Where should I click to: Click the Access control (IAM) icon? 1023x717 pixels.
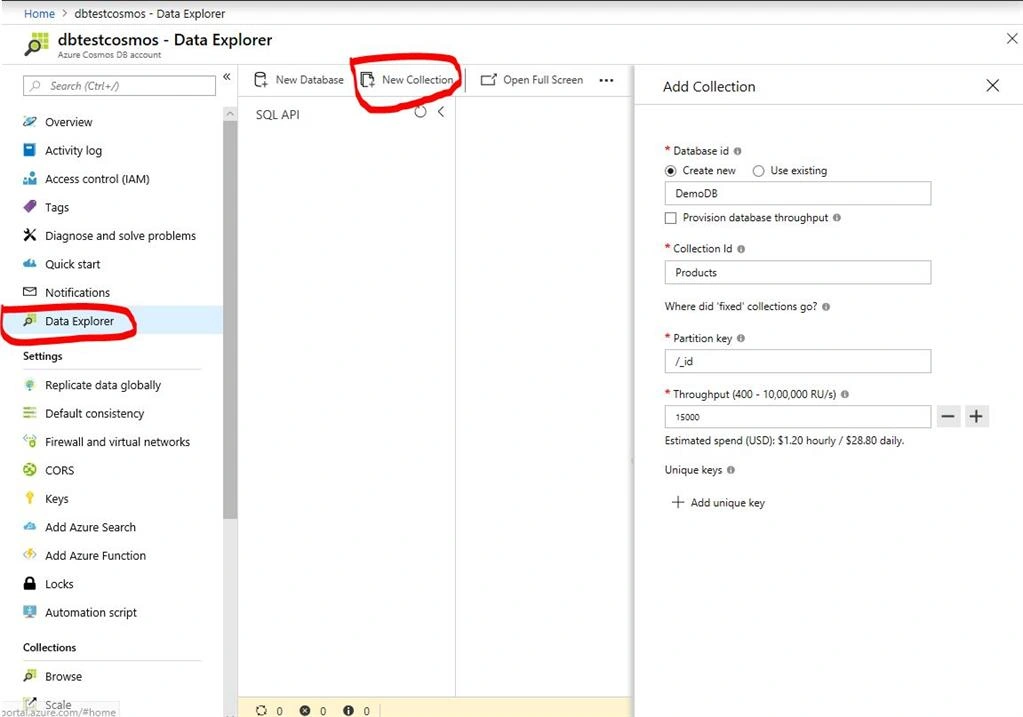click(29, 178)
